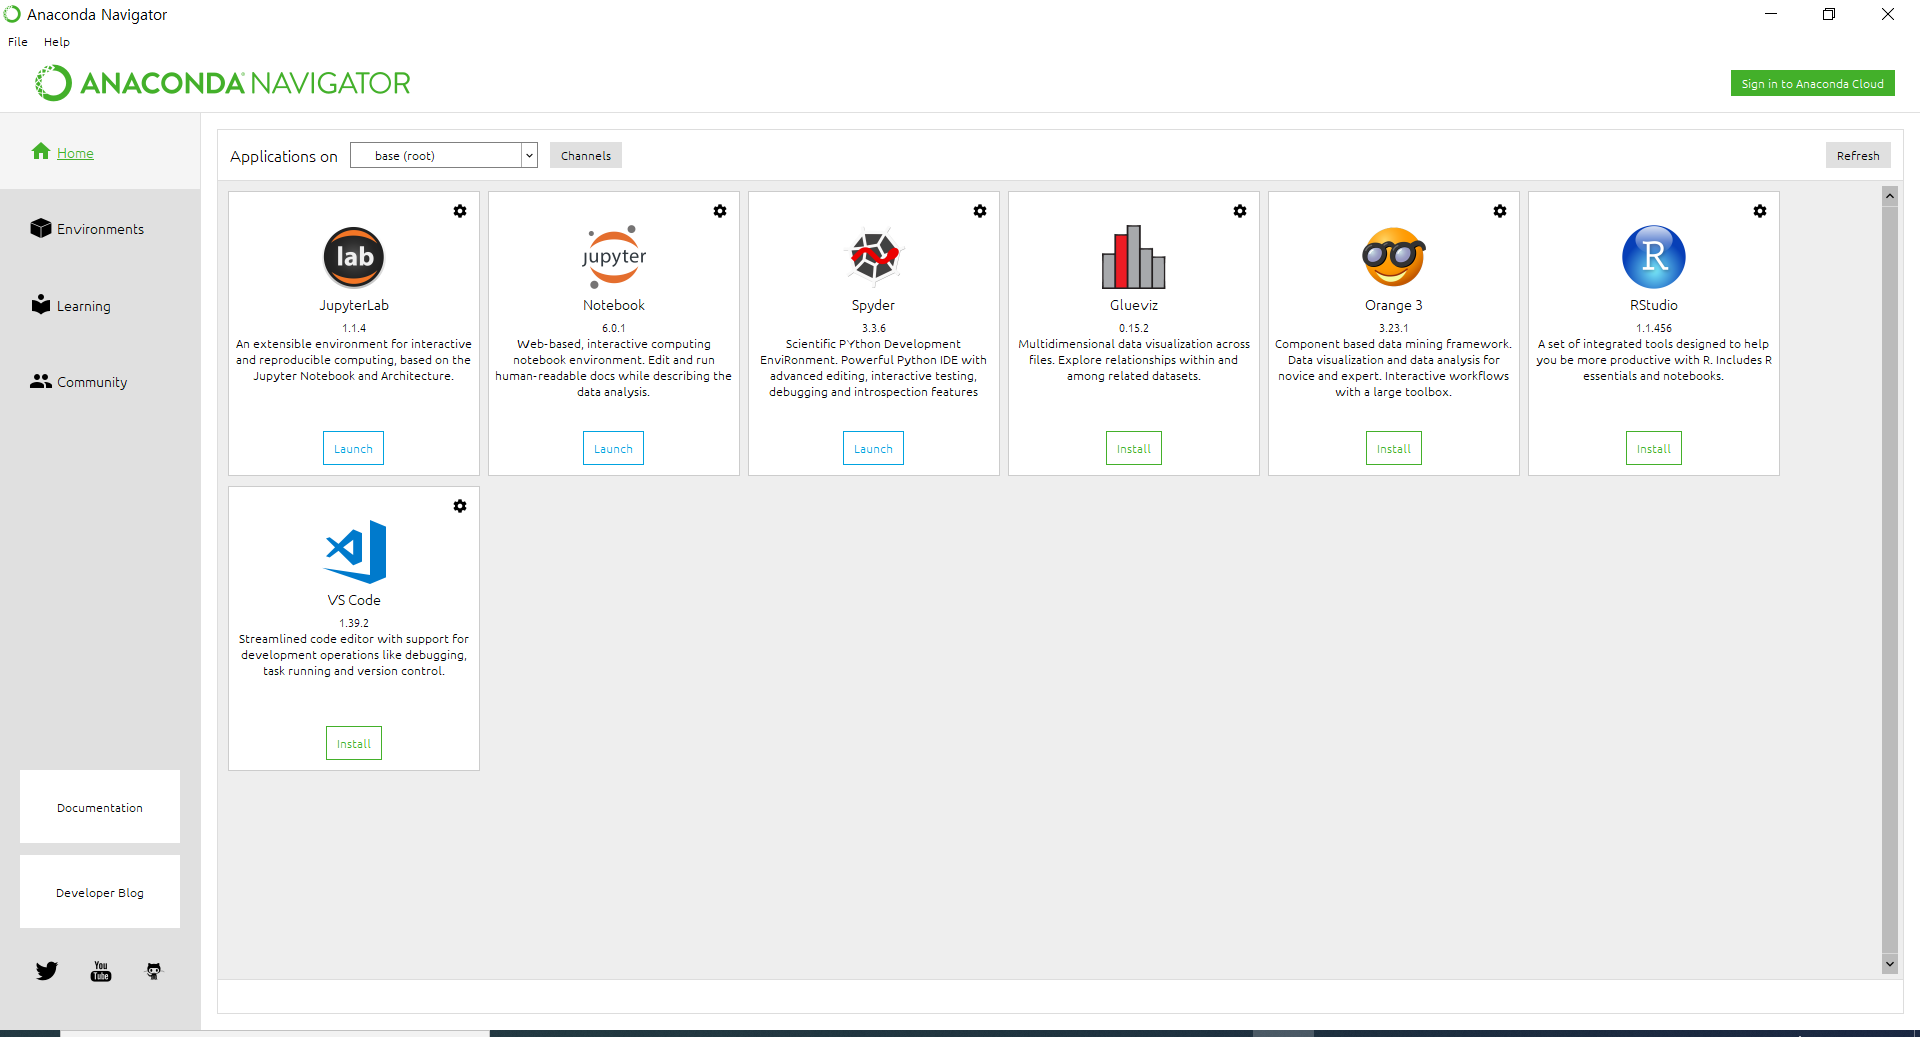Click the JupyterLab version 1.1.4 text
1920x1037 pixels.
click(354, 328)
